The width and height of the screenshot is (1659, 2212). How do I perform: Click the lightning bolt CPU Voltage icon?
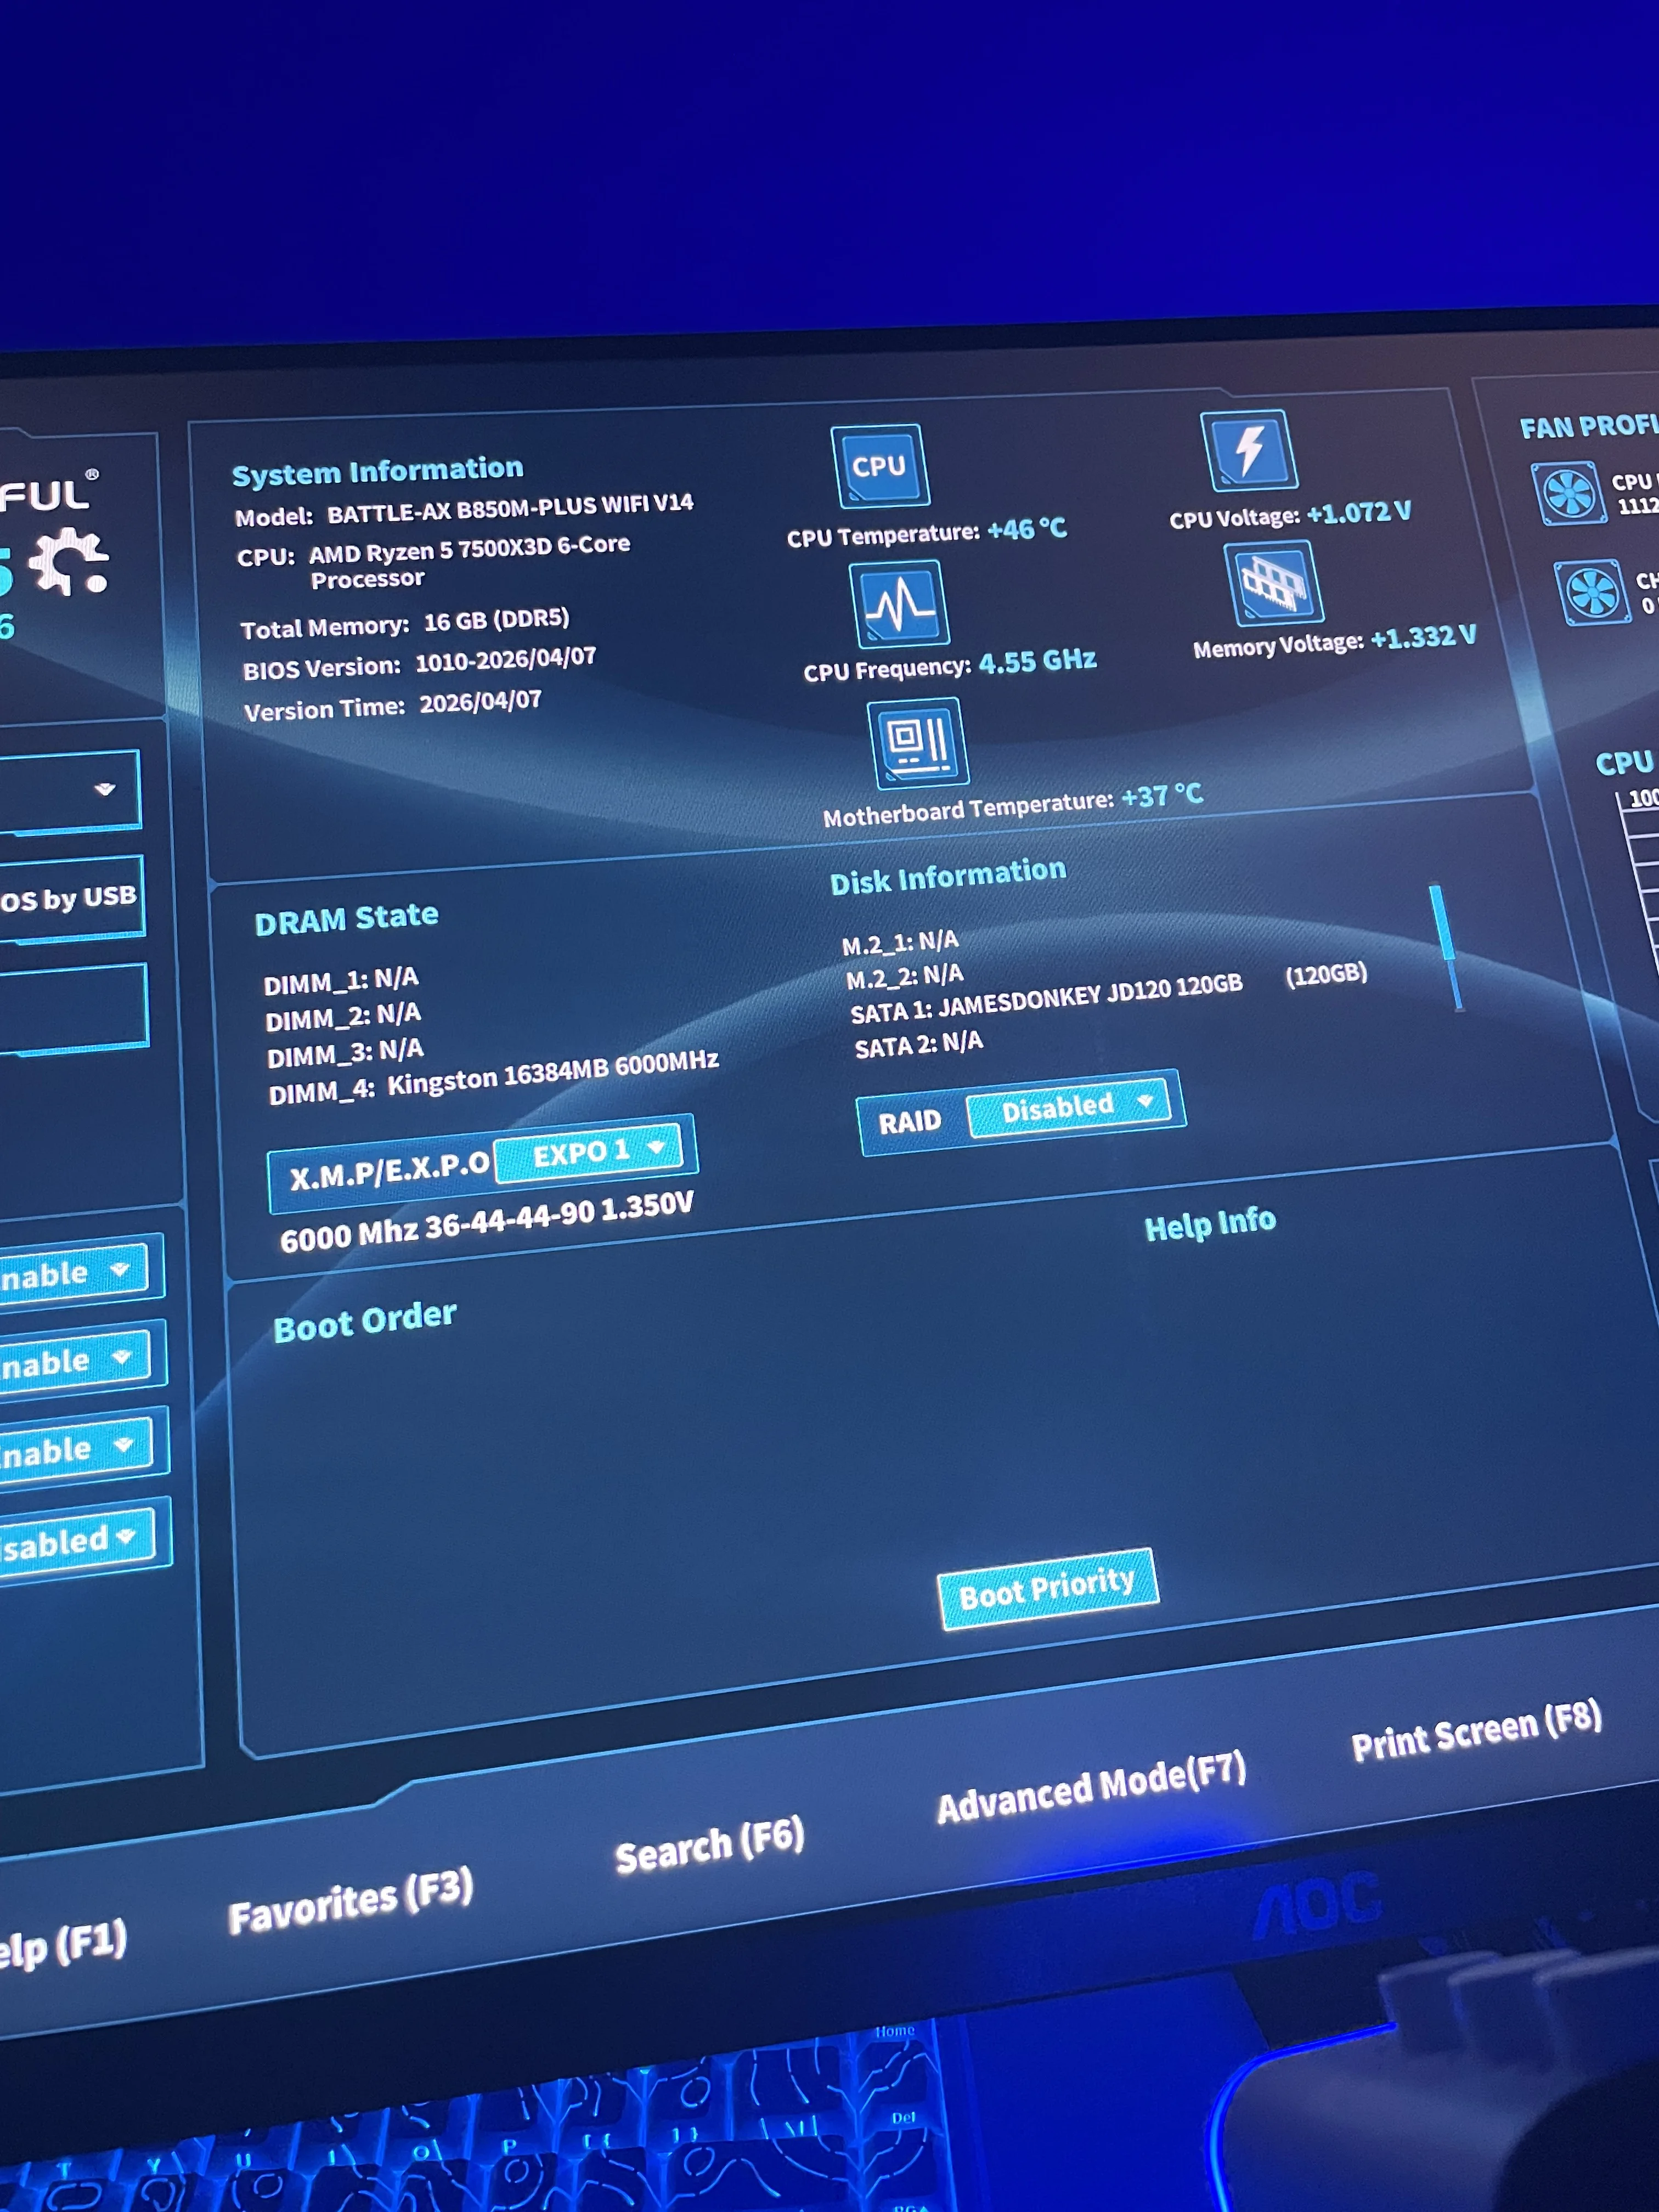[x=1249, y=450]
